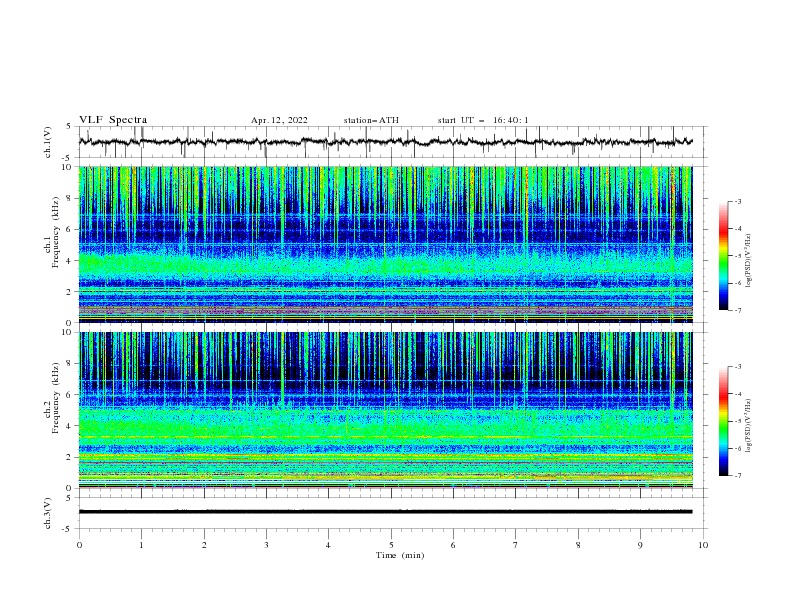792x612 pixels.
Task: Click the ch.1 color bar "log(PSD)(V²/Hz)" label
Action: point(749,261)
